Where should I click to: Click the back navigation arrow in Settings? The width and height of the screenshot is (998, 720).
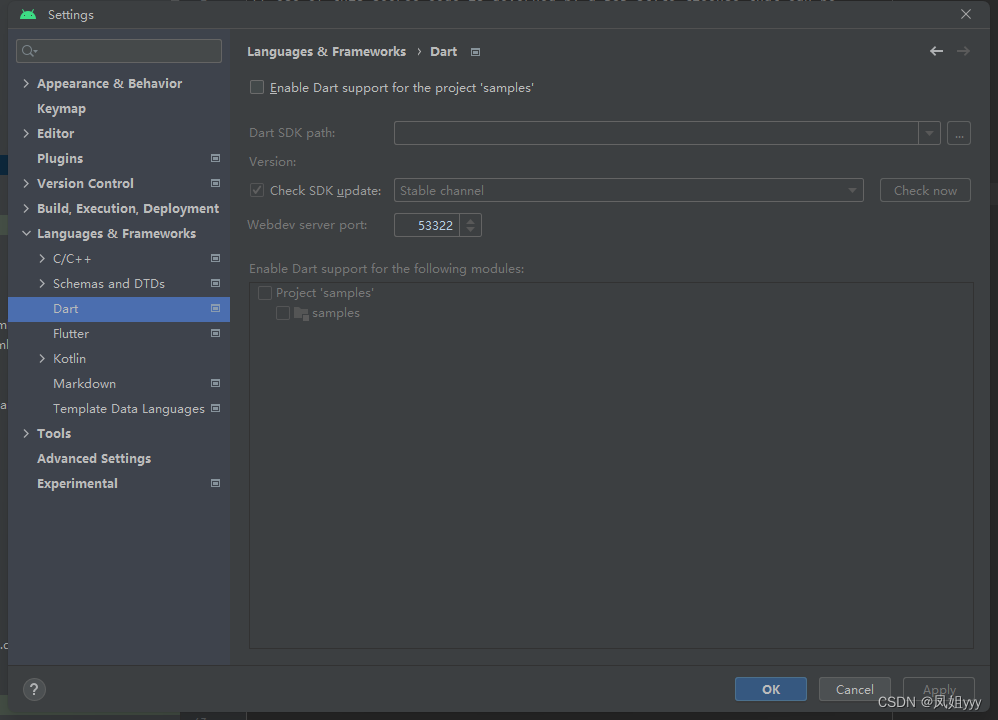coord(936,50)
